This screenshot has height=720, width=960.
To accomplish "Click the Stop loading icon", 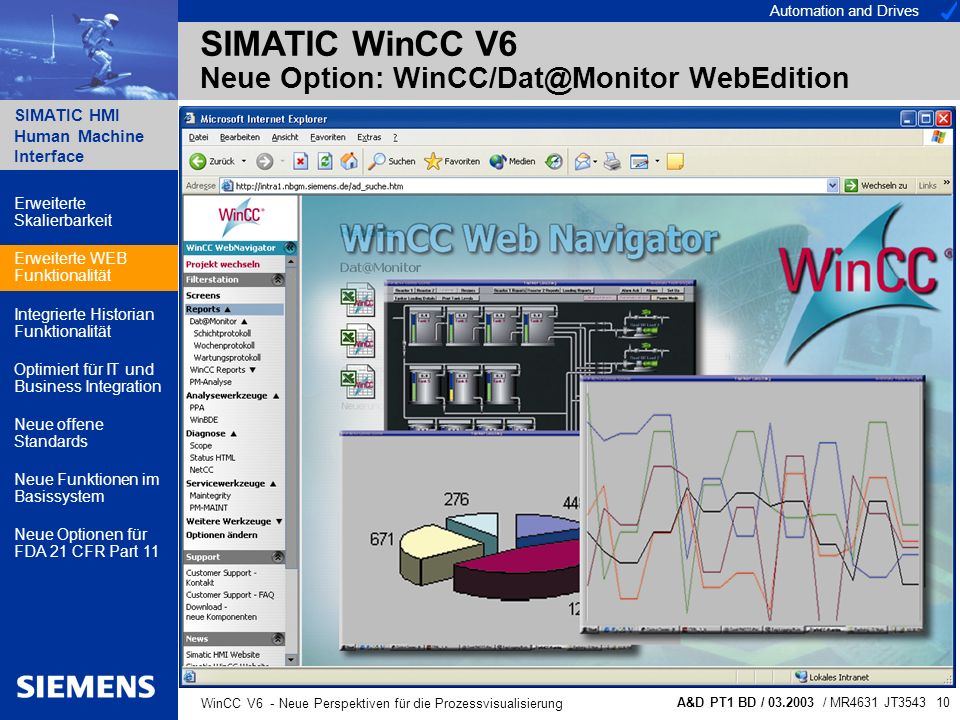I will pos(300,161).
